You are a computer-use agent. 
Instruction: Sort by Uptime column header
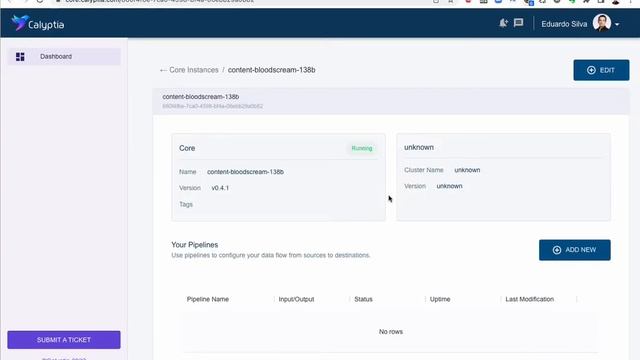pyautogui.click(x=440, y=299)
